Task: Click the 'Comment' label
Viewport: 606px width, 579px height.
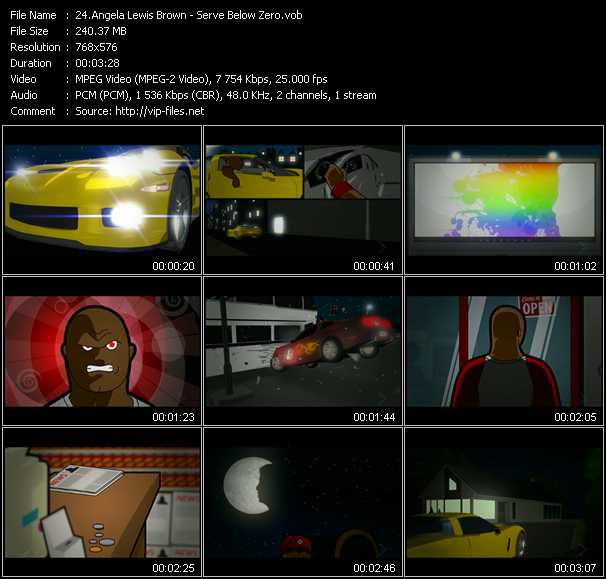Action: click(x=33, y=111)
